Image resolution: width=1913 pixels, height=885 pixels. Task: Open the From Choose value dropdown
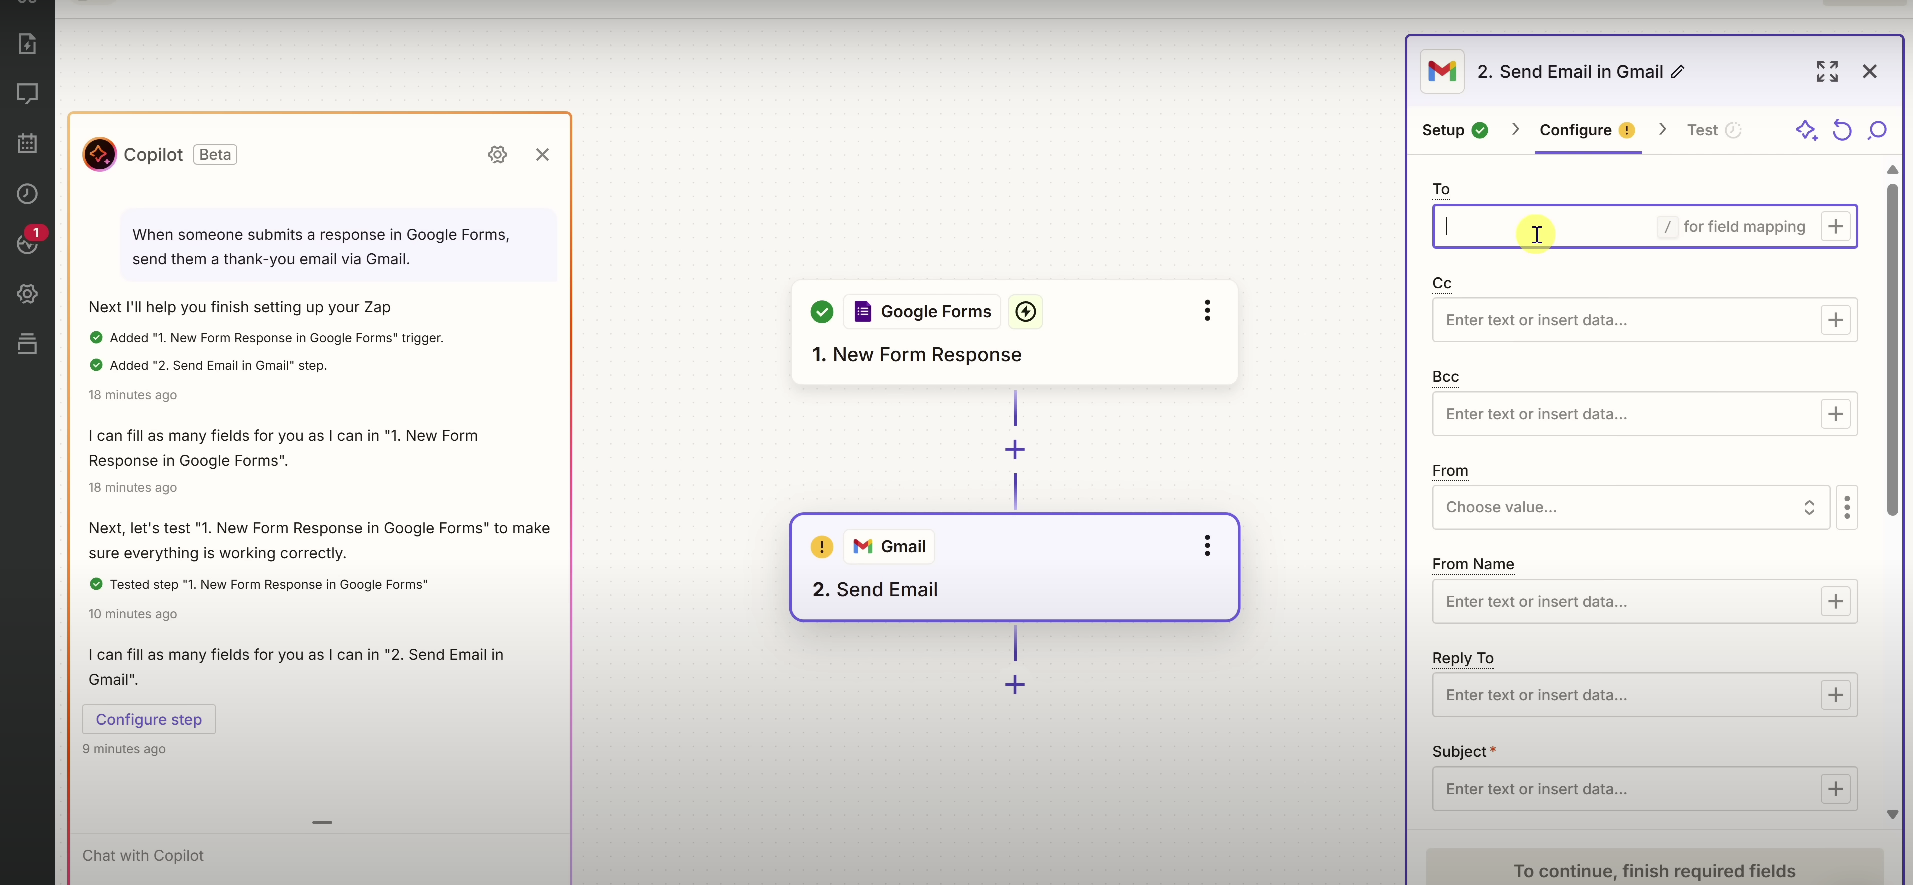tap(1631, 507)
